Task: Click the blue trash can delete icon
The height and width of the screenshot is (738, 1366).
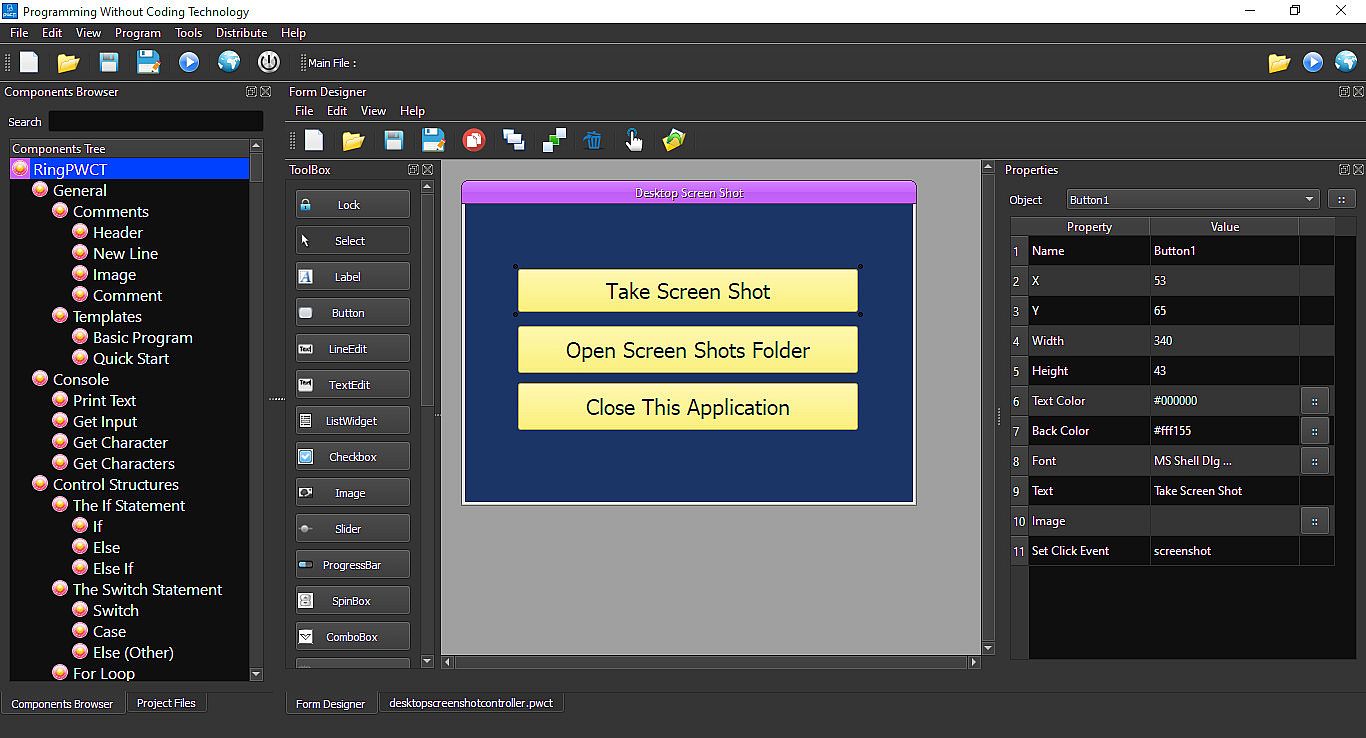Action: click(x=593, y=140)
